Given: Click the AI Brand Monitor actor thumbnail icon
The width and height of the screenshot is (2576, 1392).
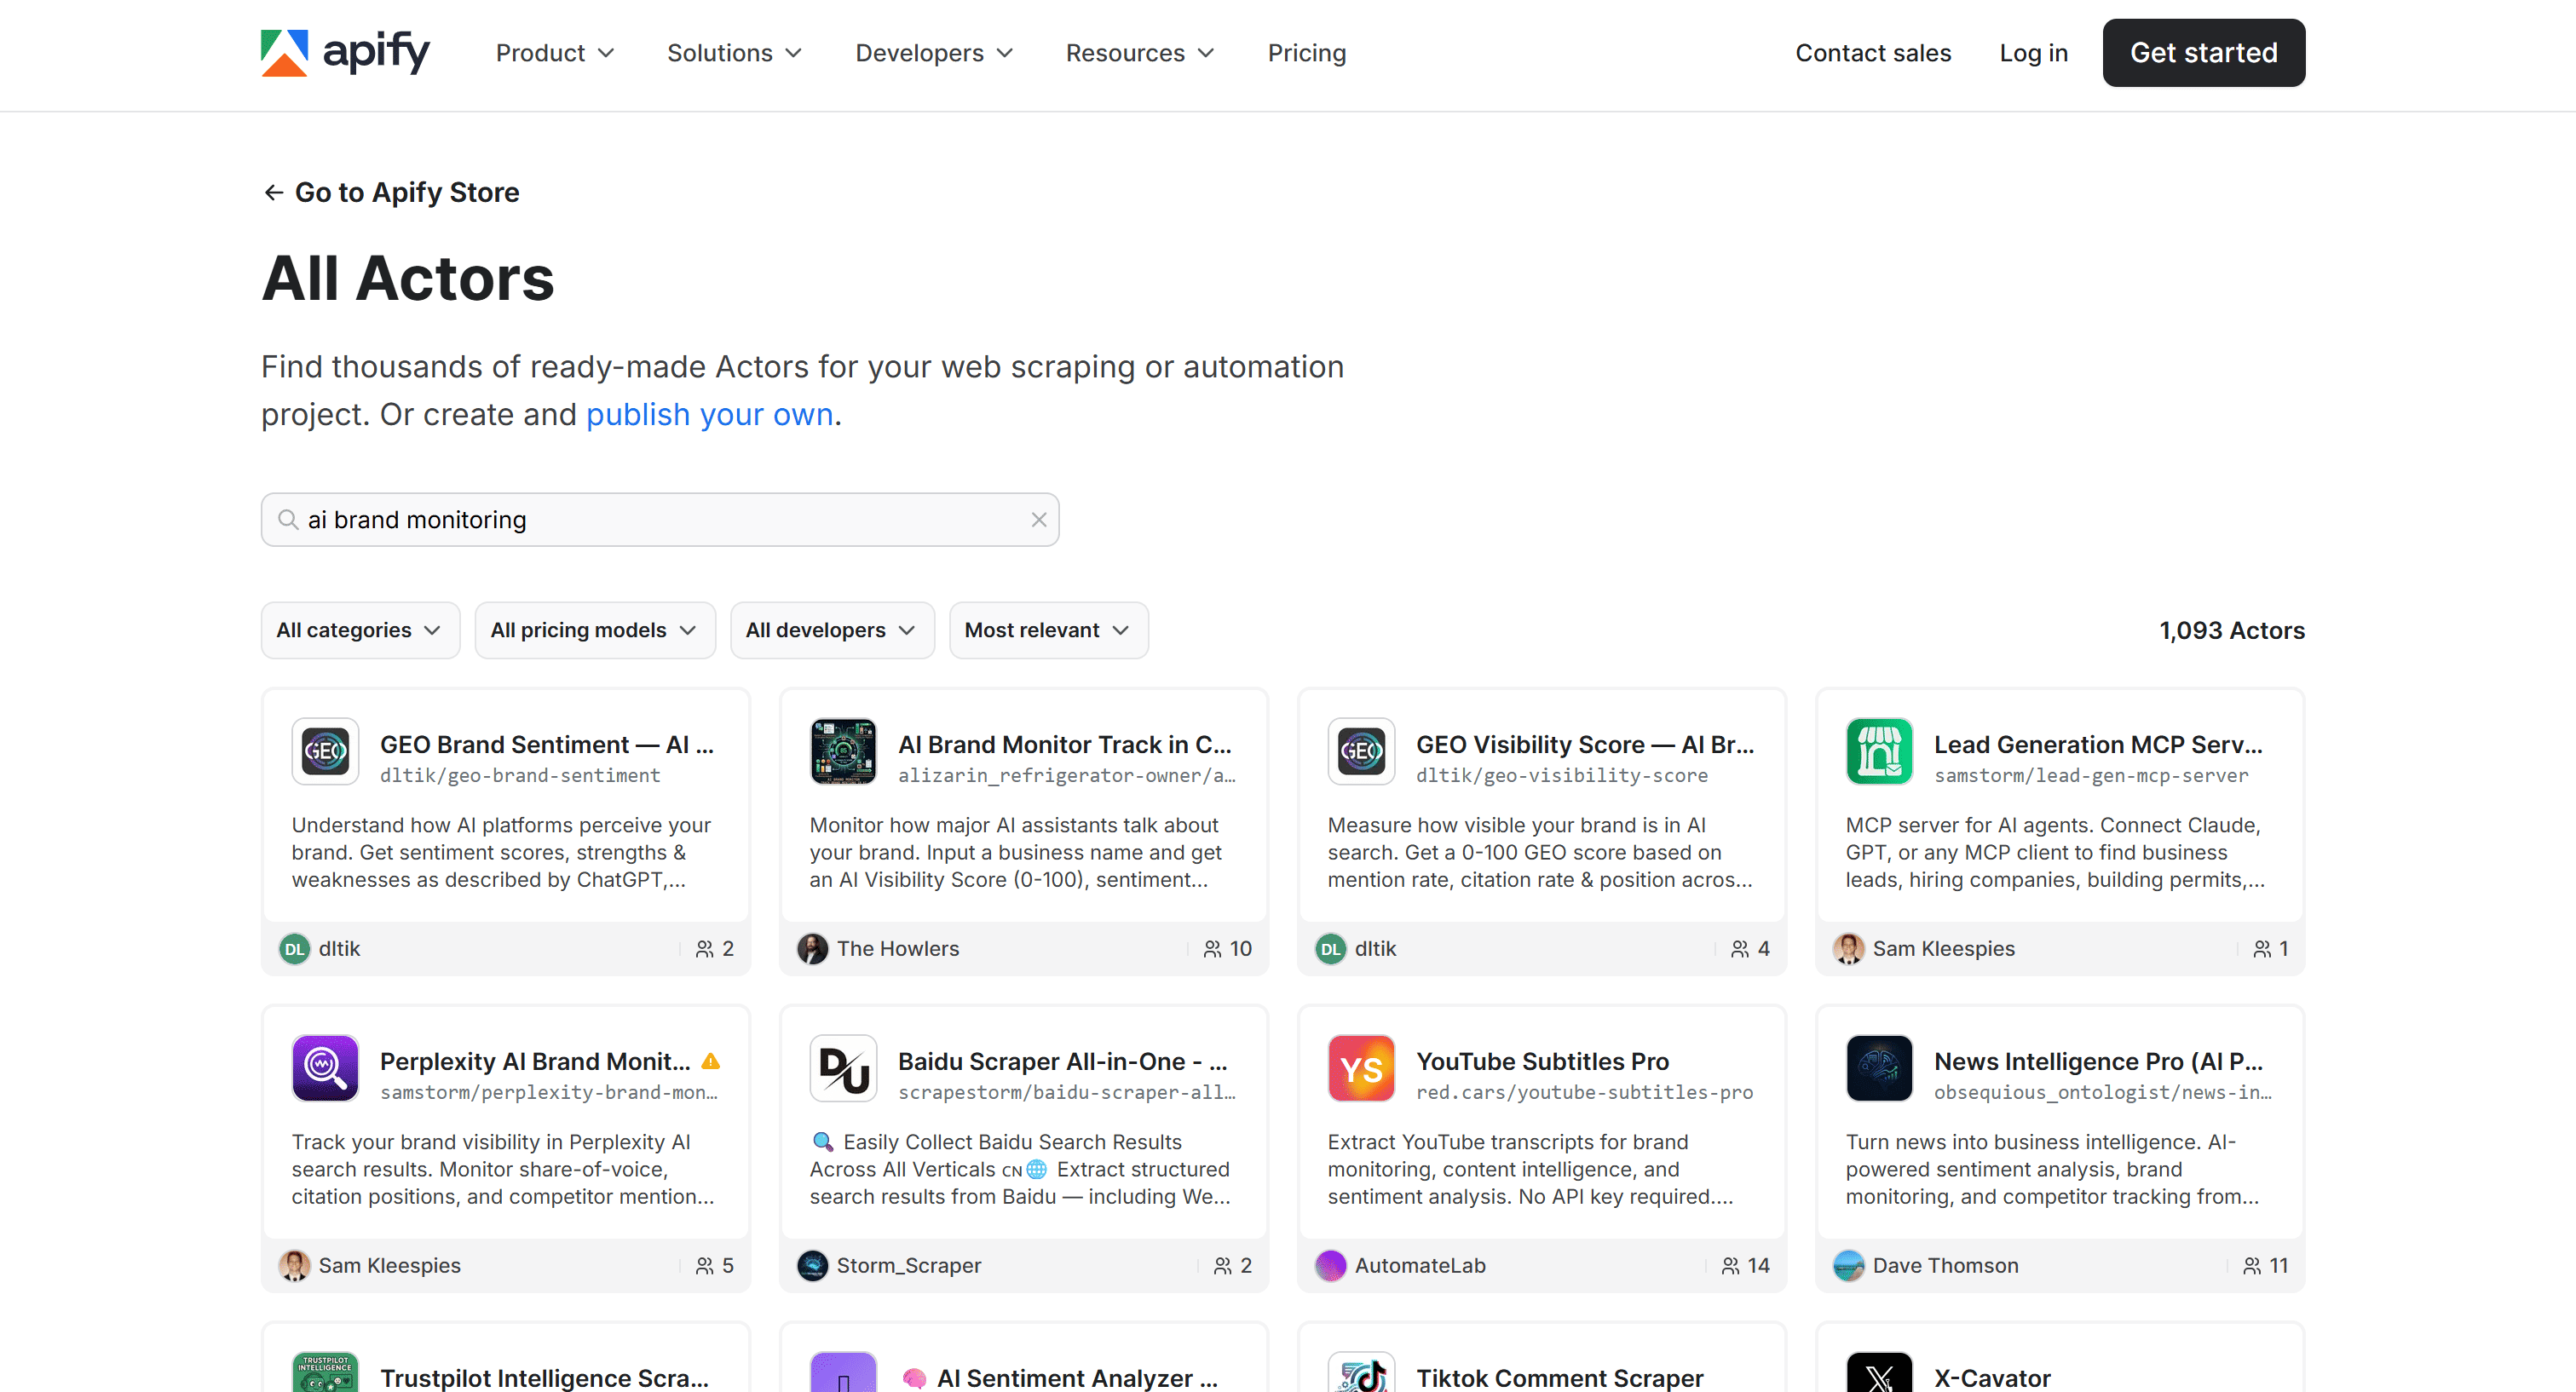Looking at the screenshot, I should pos(842,751).
